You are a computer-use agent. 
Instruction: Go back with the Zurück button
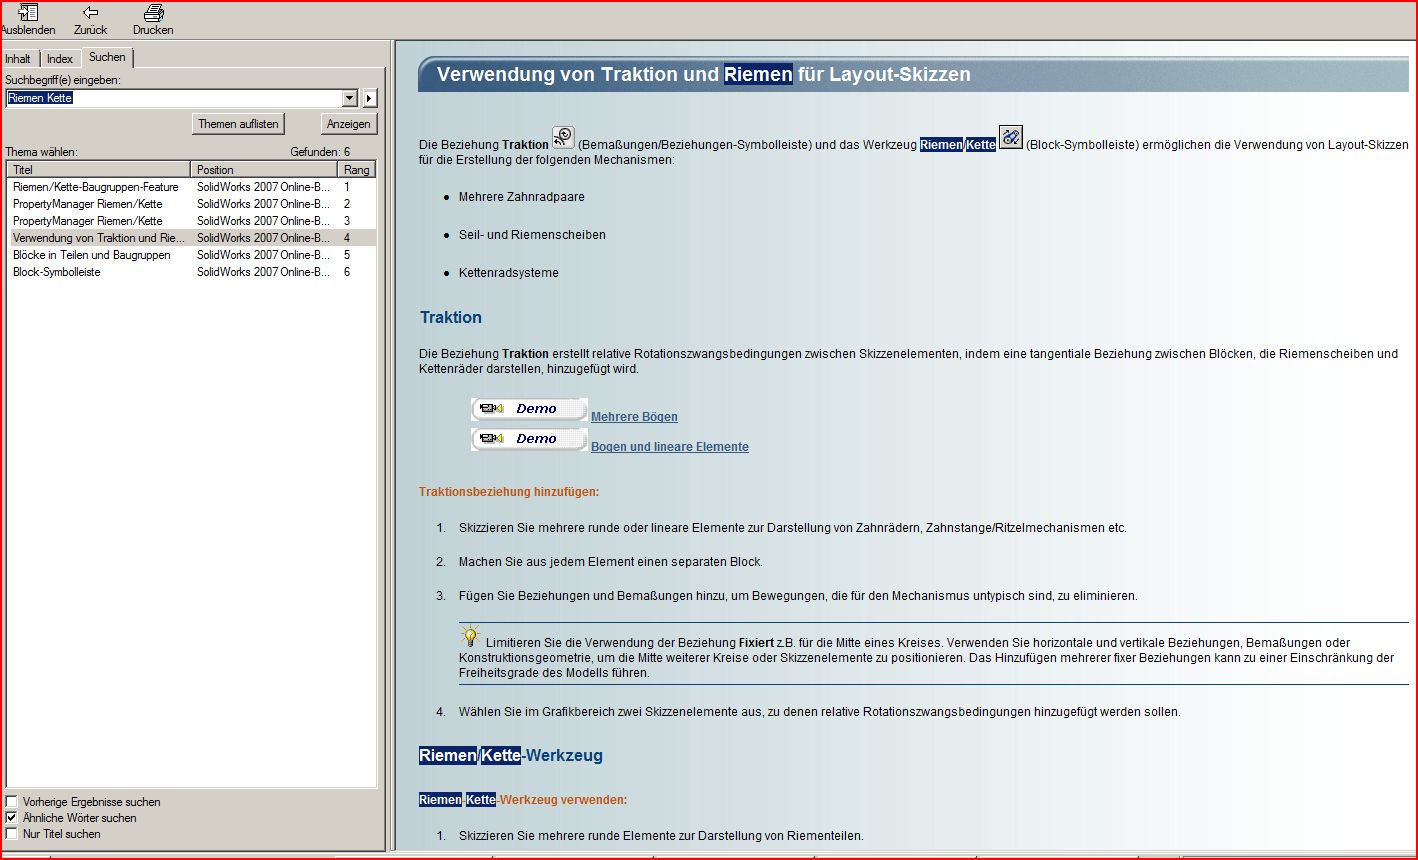[90, 19]
